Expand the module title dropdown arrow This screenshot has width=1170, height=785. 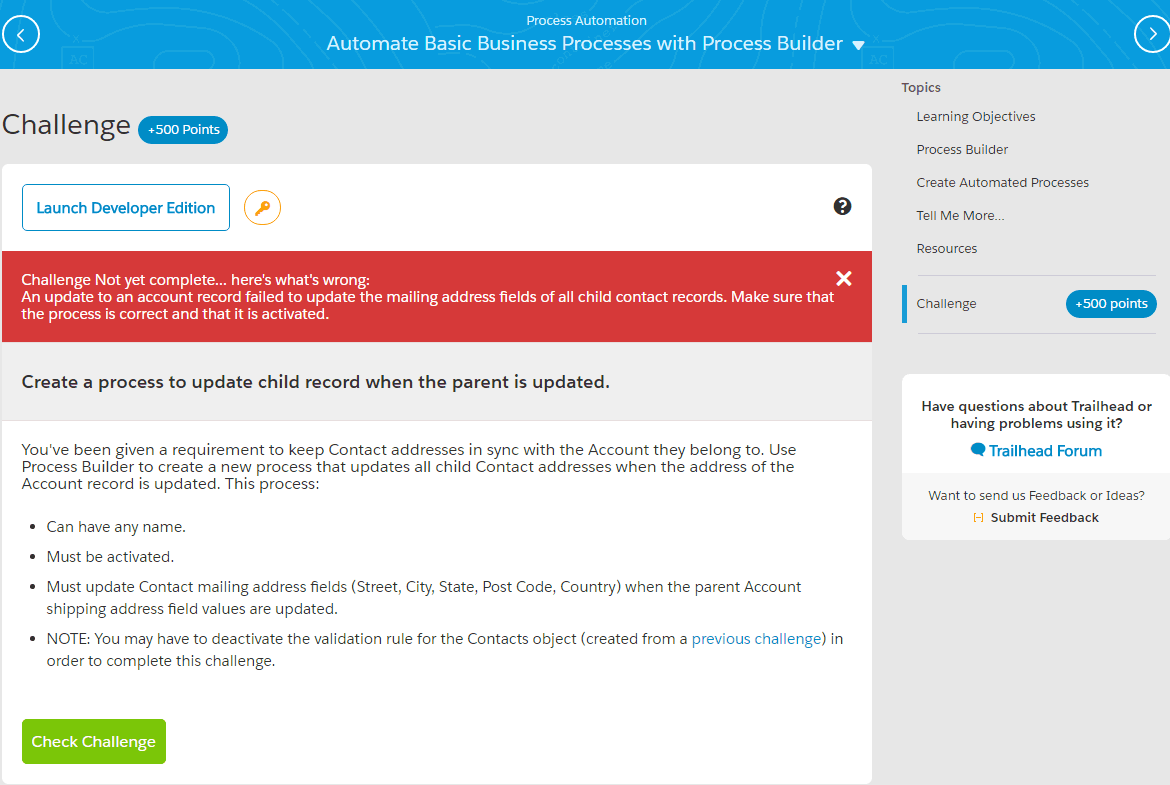(x=858, y=44)
